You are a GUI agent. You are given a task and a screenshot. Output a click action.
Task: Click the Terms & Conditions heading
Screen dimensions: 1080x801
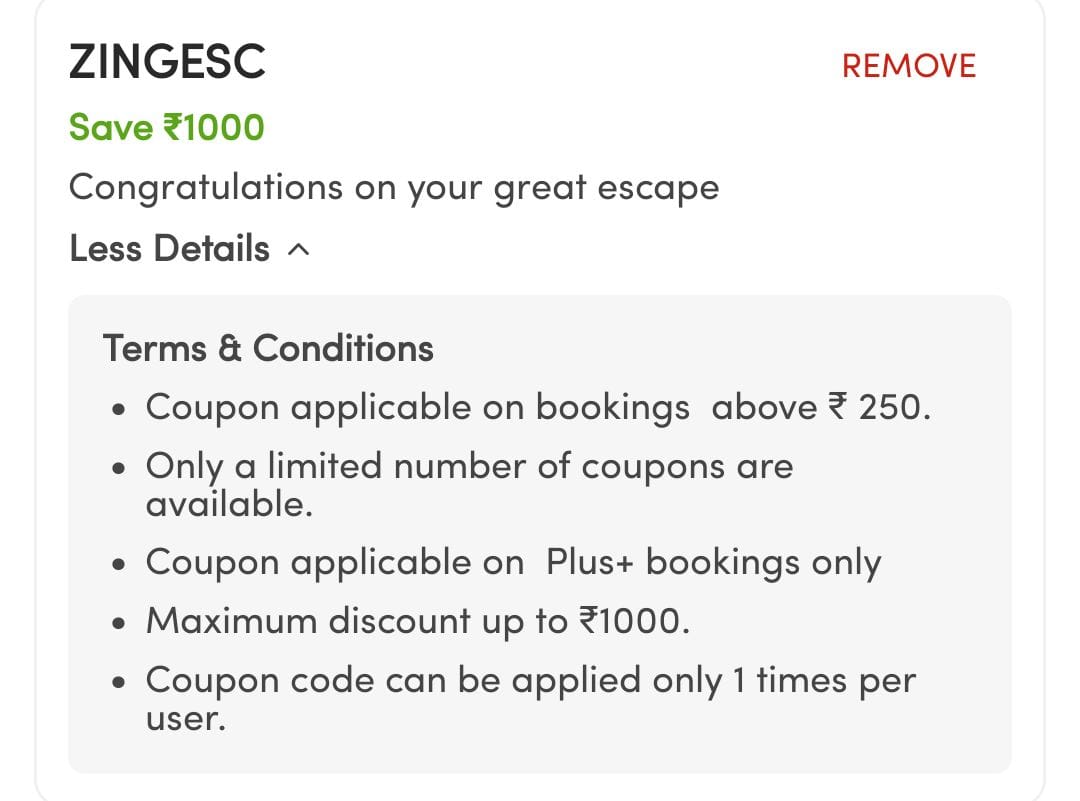[268, 348]
